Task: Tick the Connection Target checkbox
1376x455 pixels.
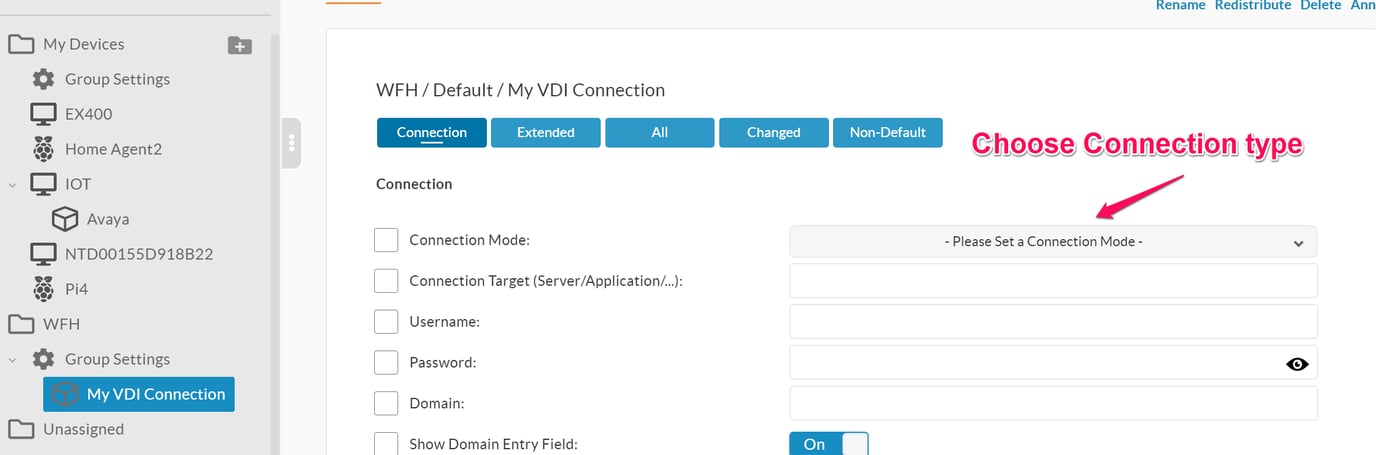Action: [x=386, y=281]
